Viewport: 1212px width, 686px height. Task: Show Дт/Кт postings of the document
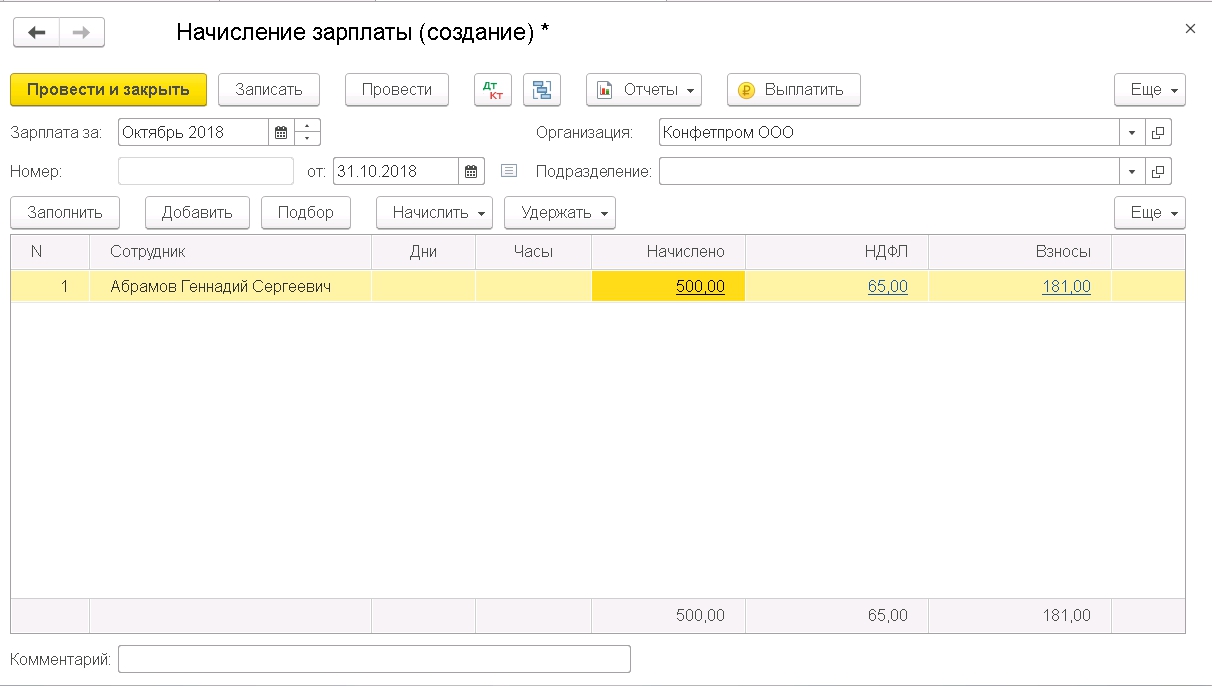[x=493, y=89]
